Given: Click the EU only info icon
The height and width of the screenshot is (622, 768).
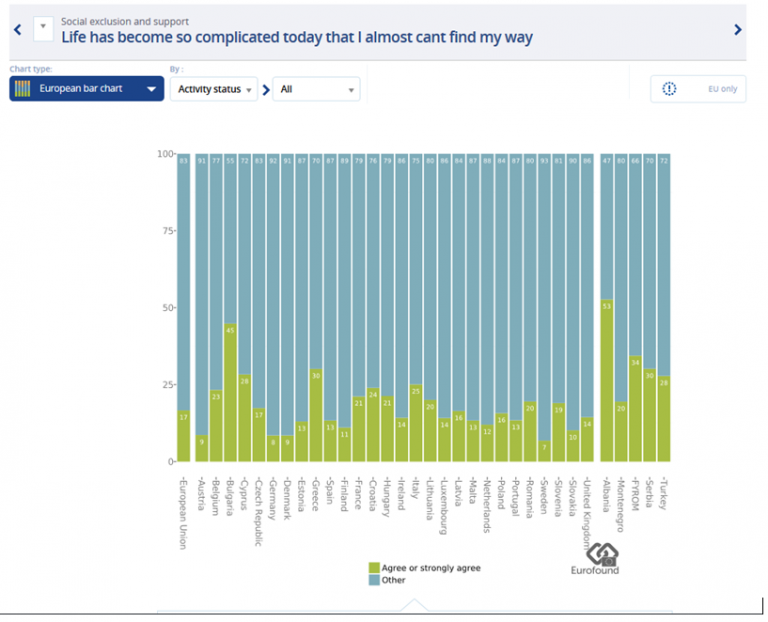Looking at the screenshot, I should [x=669, y=89].
